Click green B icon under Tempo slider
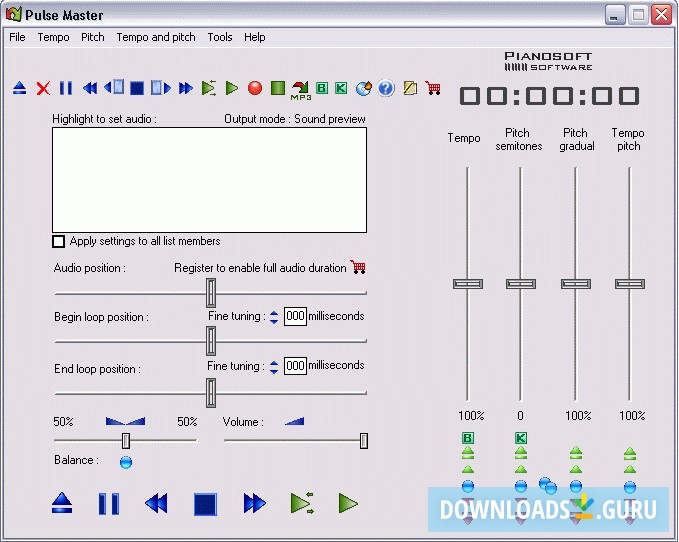Image resolution: width=679 pixels, height=542 pixels. (x=468, y=438)
